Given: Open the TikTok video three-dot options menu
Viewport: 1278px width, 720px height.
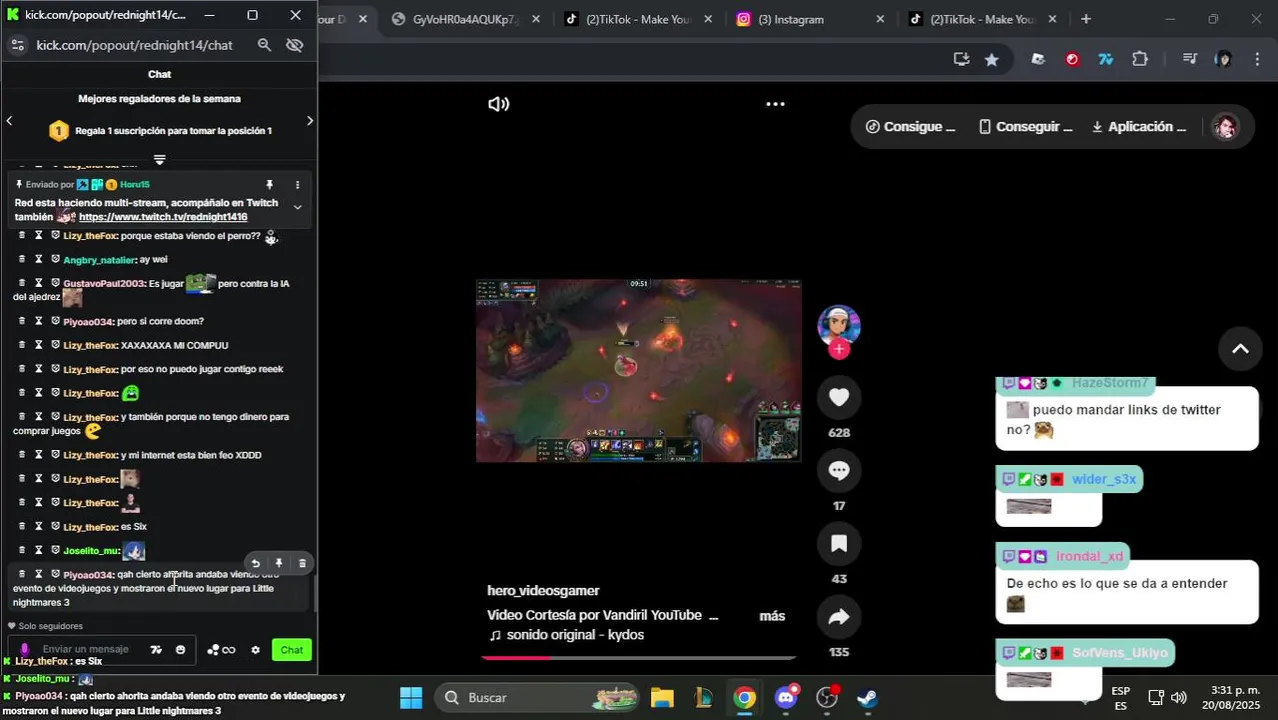Looking at the screenshot, I should [x=775, y=104].
